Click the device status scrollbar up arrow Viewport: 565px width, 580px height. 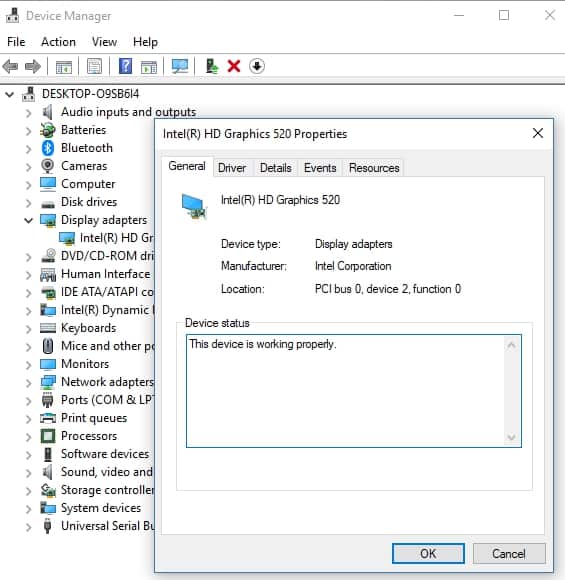tap(512, 345)
